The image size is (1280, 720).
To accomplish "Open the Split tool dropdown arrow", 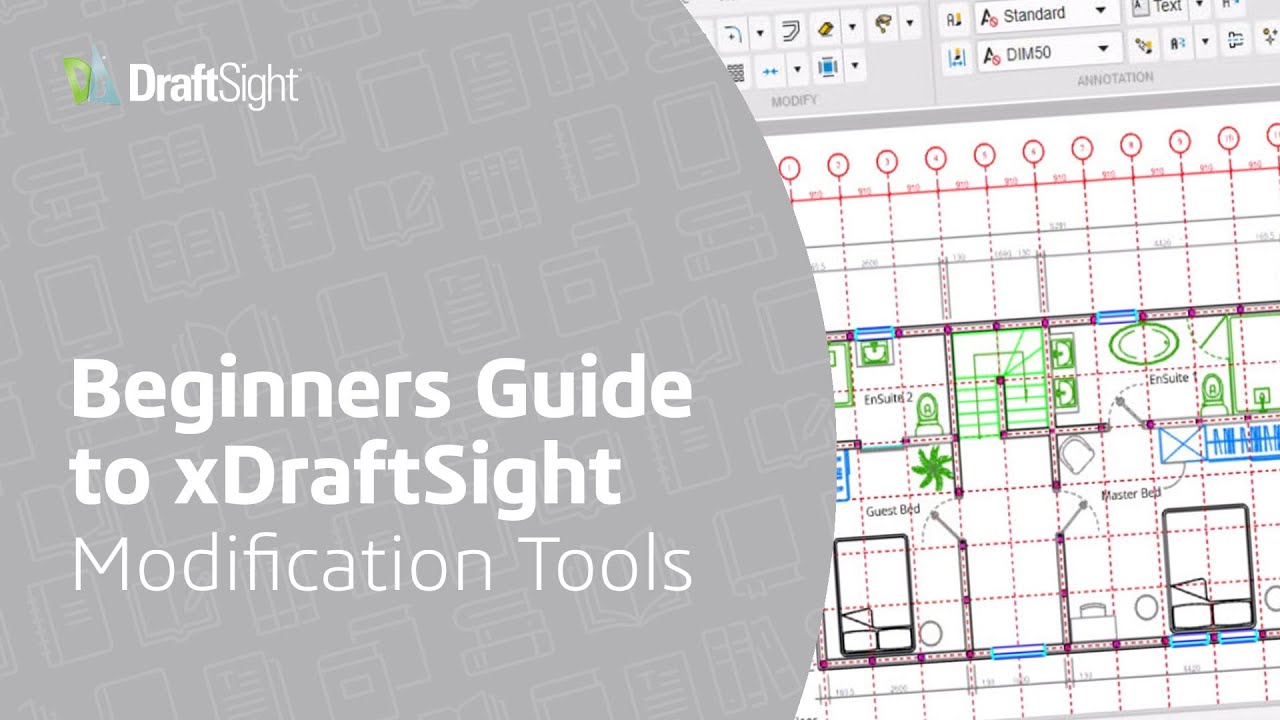I will (x=797, y=69).
